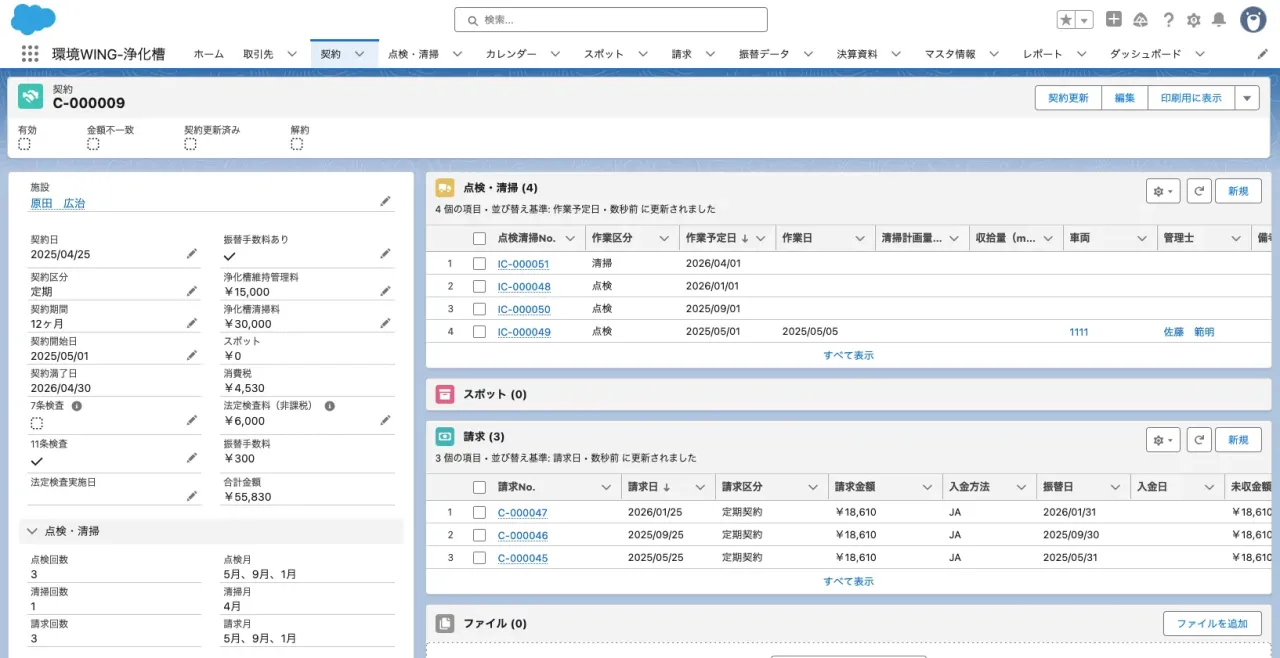
Task: Edit the 法定検査料 pencil icon
Action: 386,420
